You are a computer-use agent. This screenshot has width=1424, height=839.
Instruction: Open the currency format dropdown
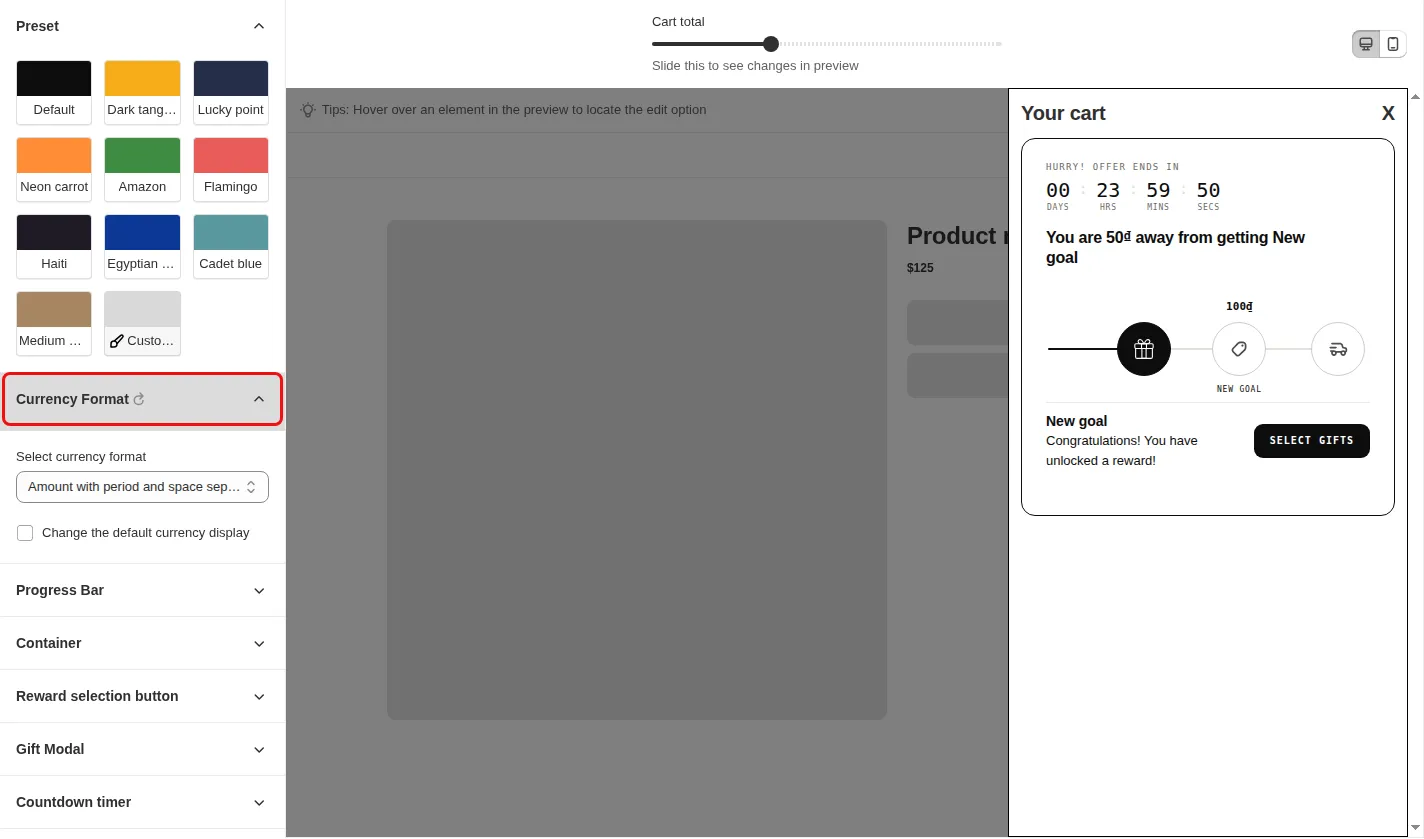[142, 487]
